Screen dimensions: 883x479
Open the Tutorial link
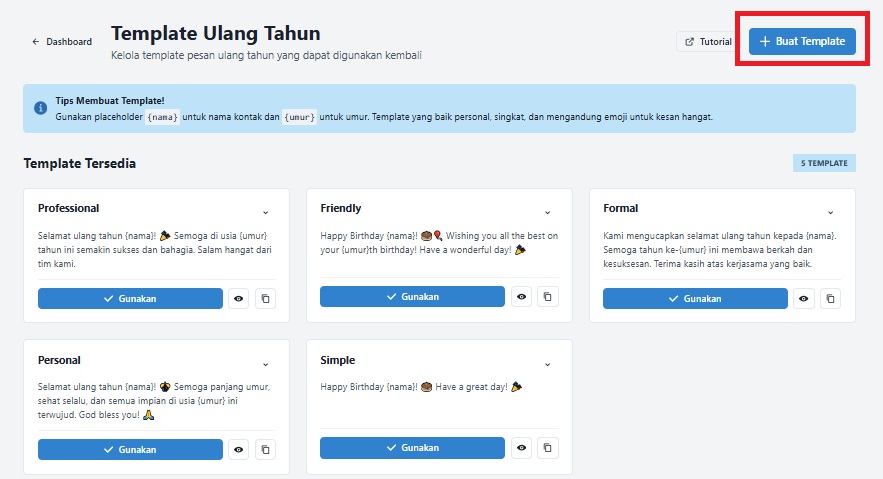click(708, 42)
